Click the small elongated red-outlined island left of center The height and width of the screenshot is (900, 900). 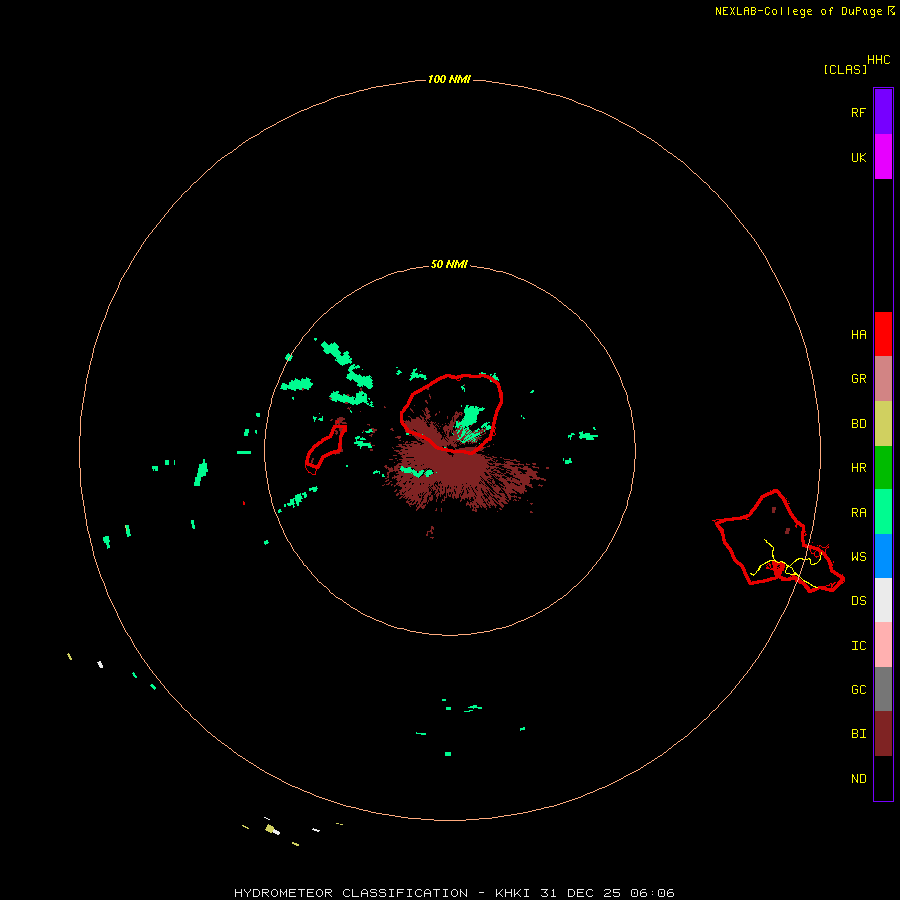point(325,448)
